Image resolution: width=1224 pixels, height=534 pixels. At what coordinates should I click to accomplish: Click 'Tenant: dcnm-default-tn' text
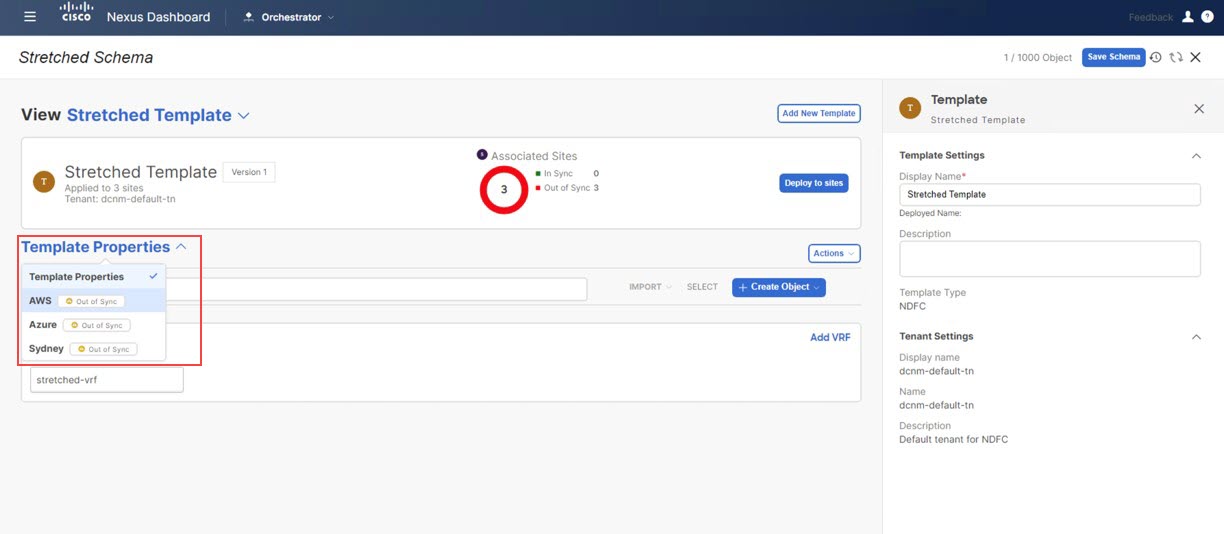tap(119, 200)
